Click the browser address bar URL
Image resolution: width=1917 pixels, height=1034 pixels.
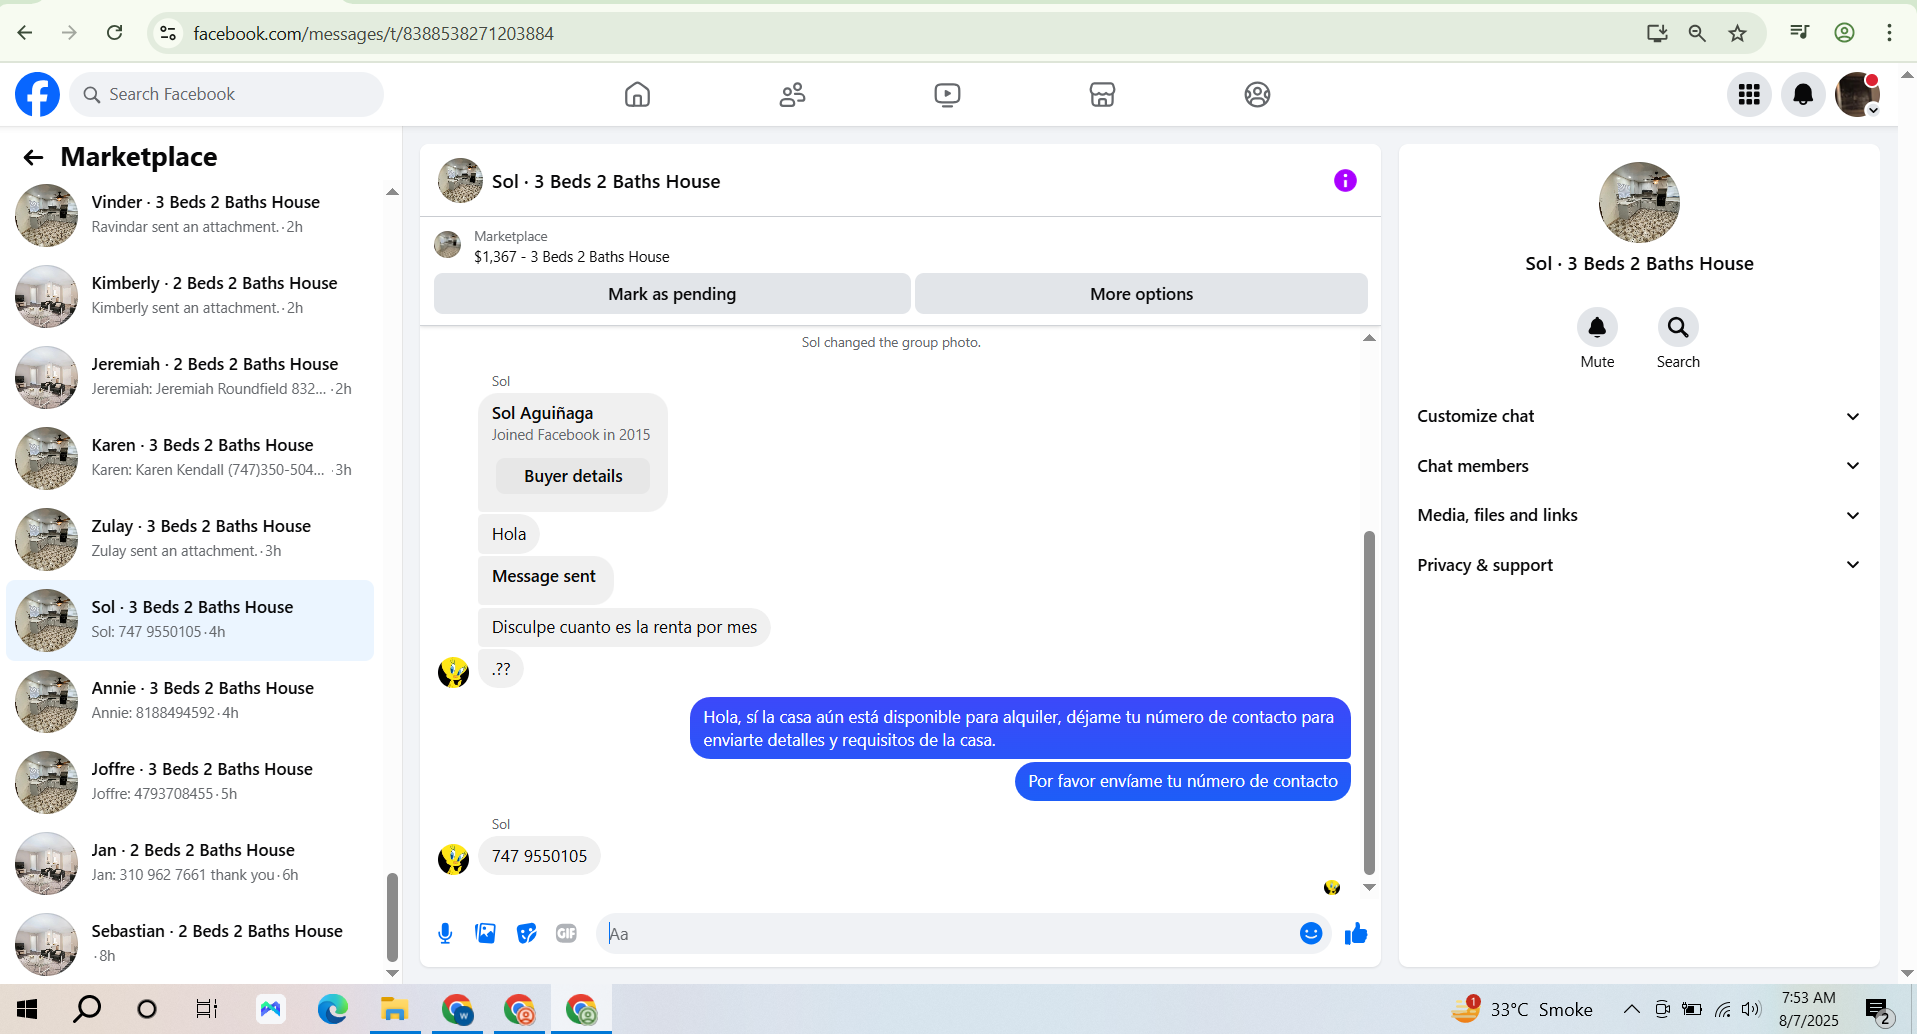(x=373, y=33)
